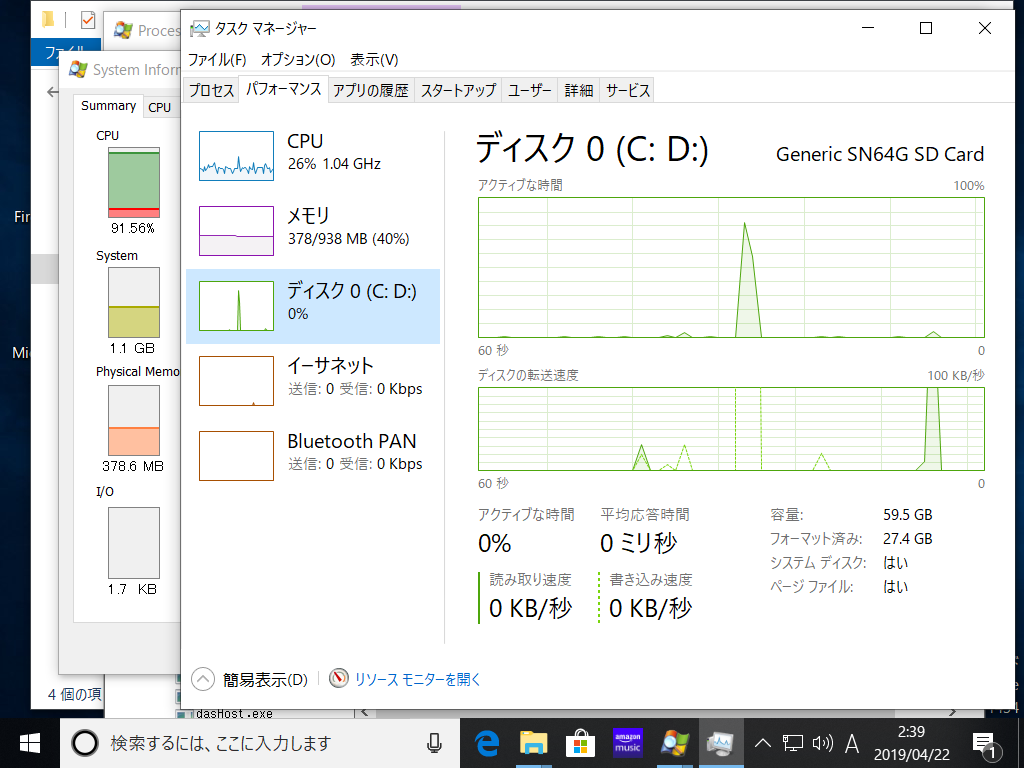Show hidden tray icons chevron
The width and height of the screenshot is (1024, 768).
pos(763,743)
